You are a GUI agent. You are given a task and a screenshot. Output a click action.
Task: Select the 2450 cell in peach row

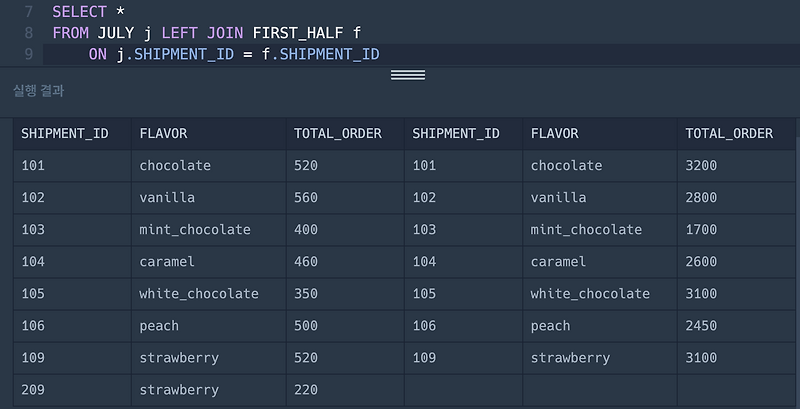701,325
